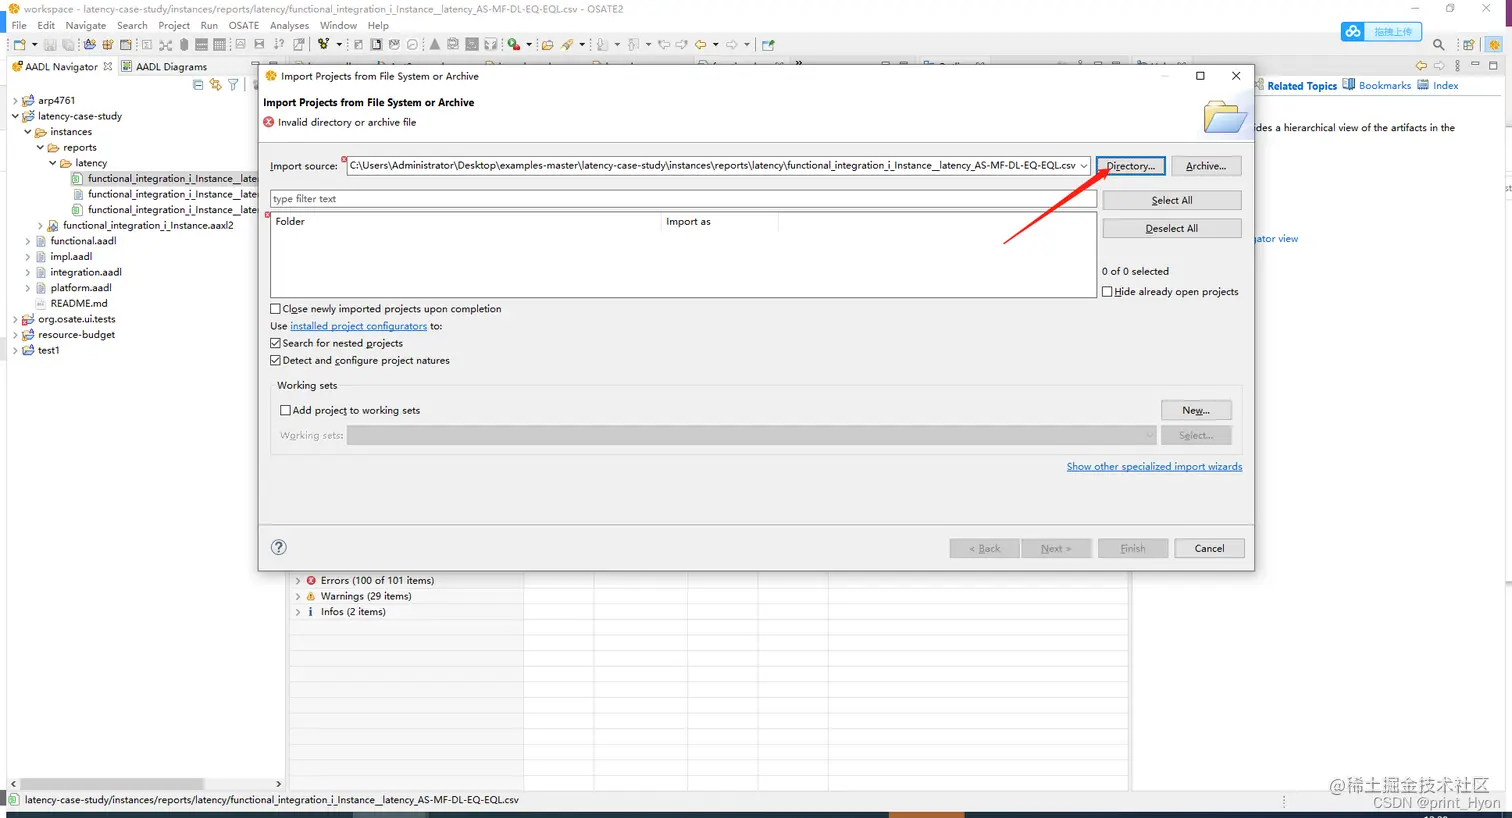Click the Warnings triangle icon in Problems list
Viewport: 1512px width, 818px height.
click(x=311, y=596)
